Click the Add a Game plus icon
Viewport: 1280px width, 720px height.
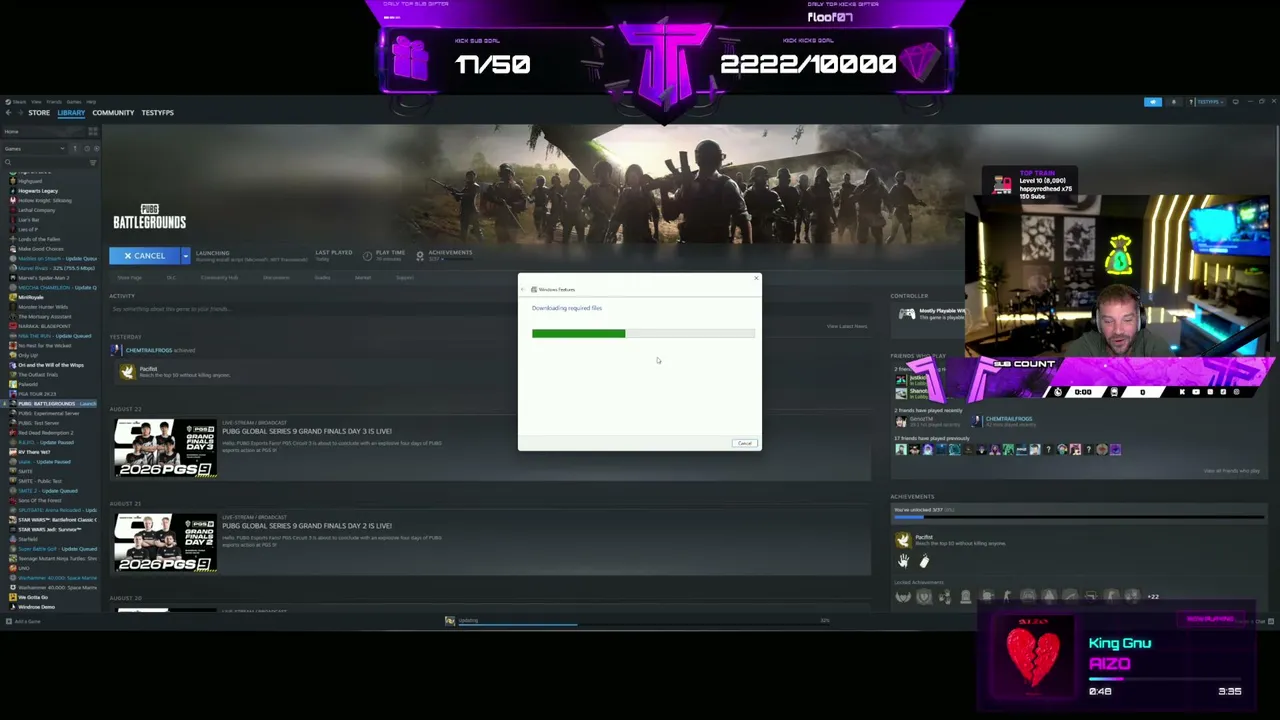point(8,622)
